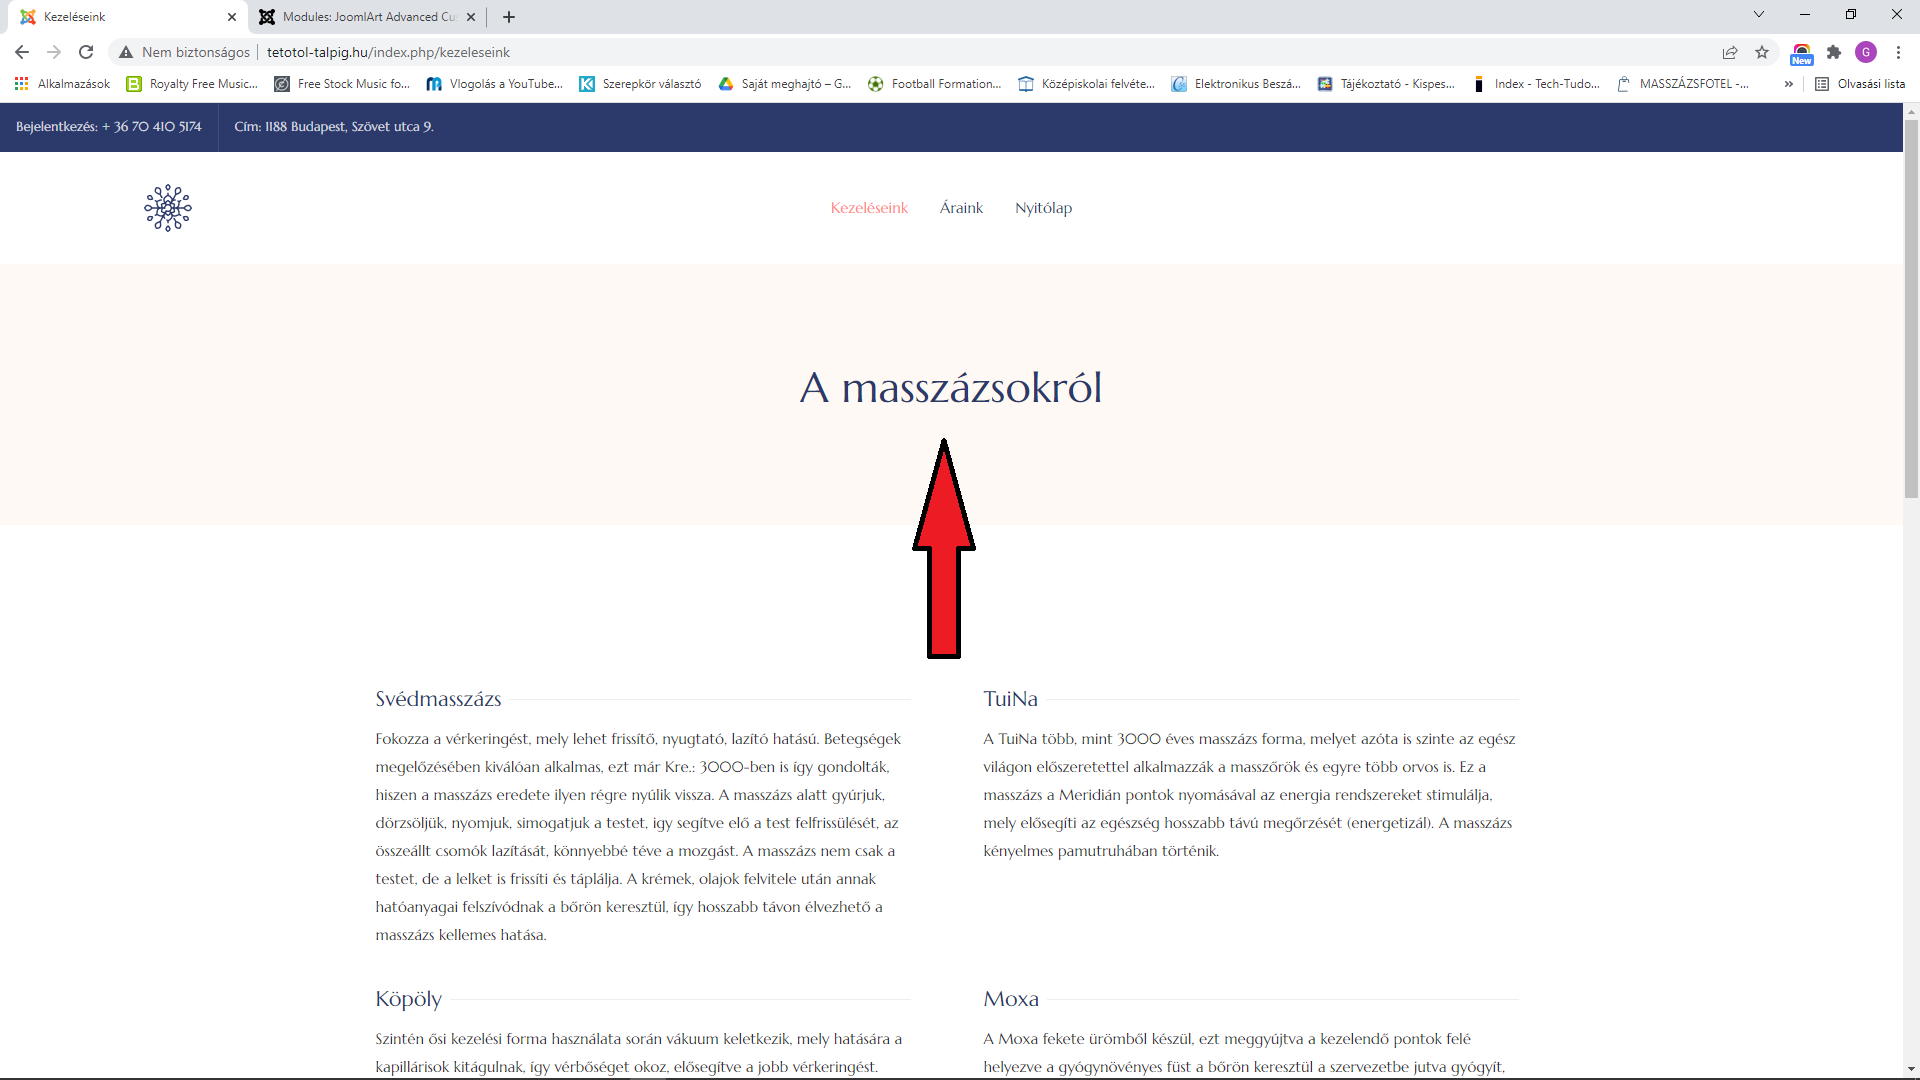Expand the hidden bookmarks overflow chevron
1920x1080 pixels.
1788,84
